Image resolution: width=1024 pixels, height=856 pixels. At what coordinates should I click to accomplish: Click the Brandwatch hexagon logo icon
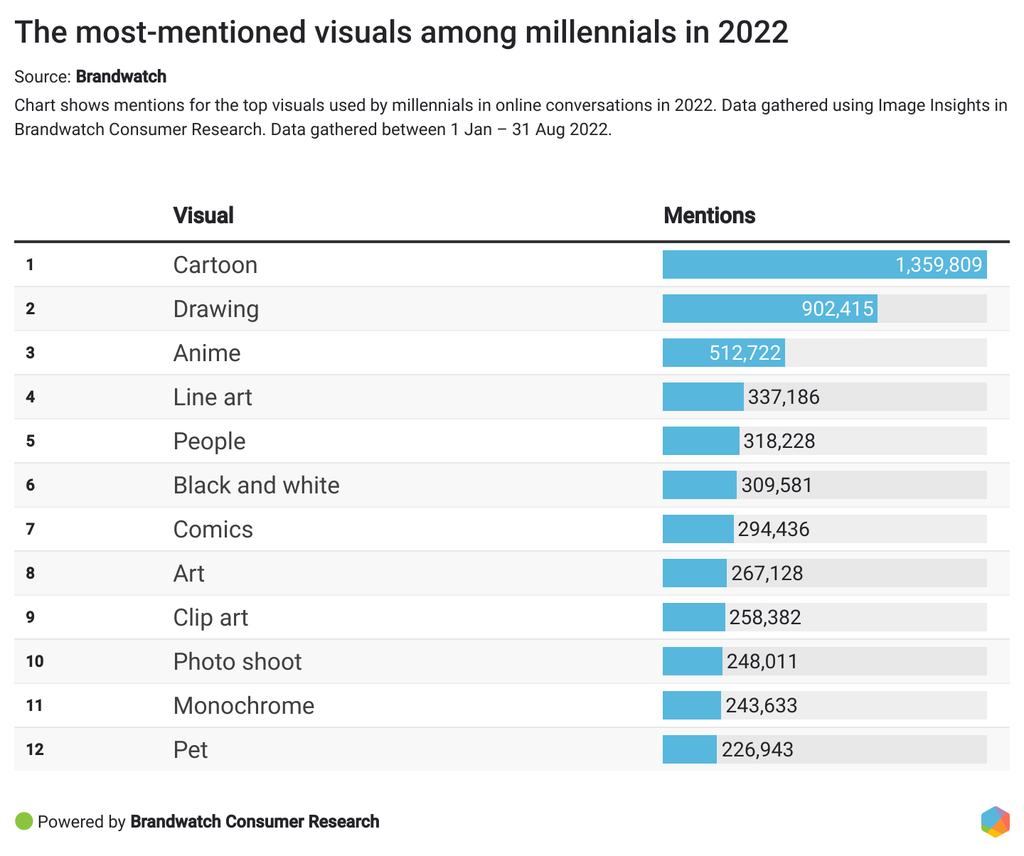coord(995,821)
